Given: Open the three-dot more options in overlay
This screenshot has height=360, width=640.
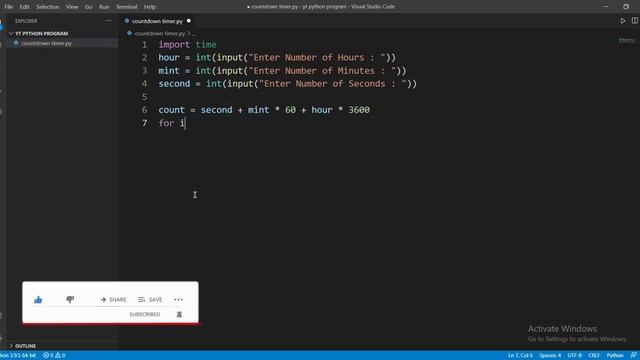Looking at the screenshot, I should pyautogui.click(x=178, y=300).
